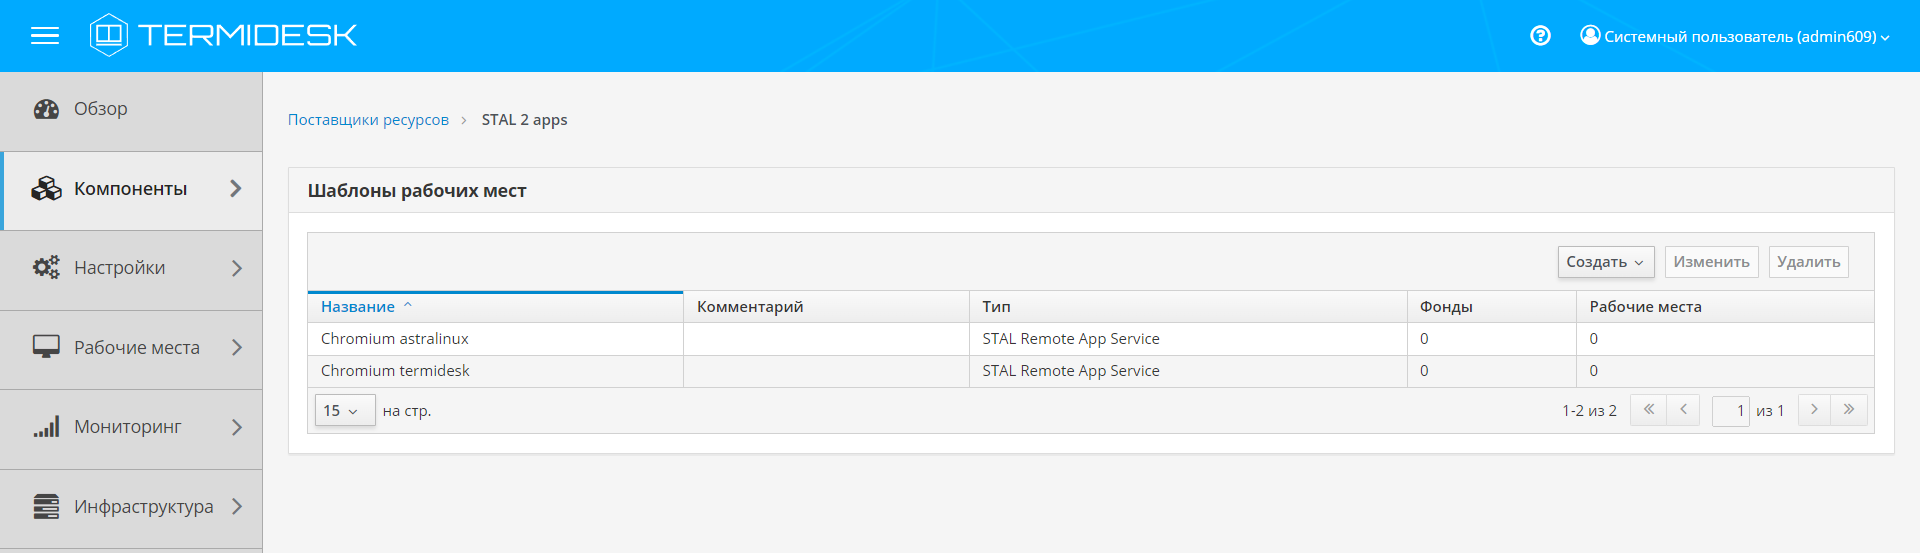The image size is (1920, 553).
Task: Change rows per page dropdown from 15
Action: (x=345, y=411)
